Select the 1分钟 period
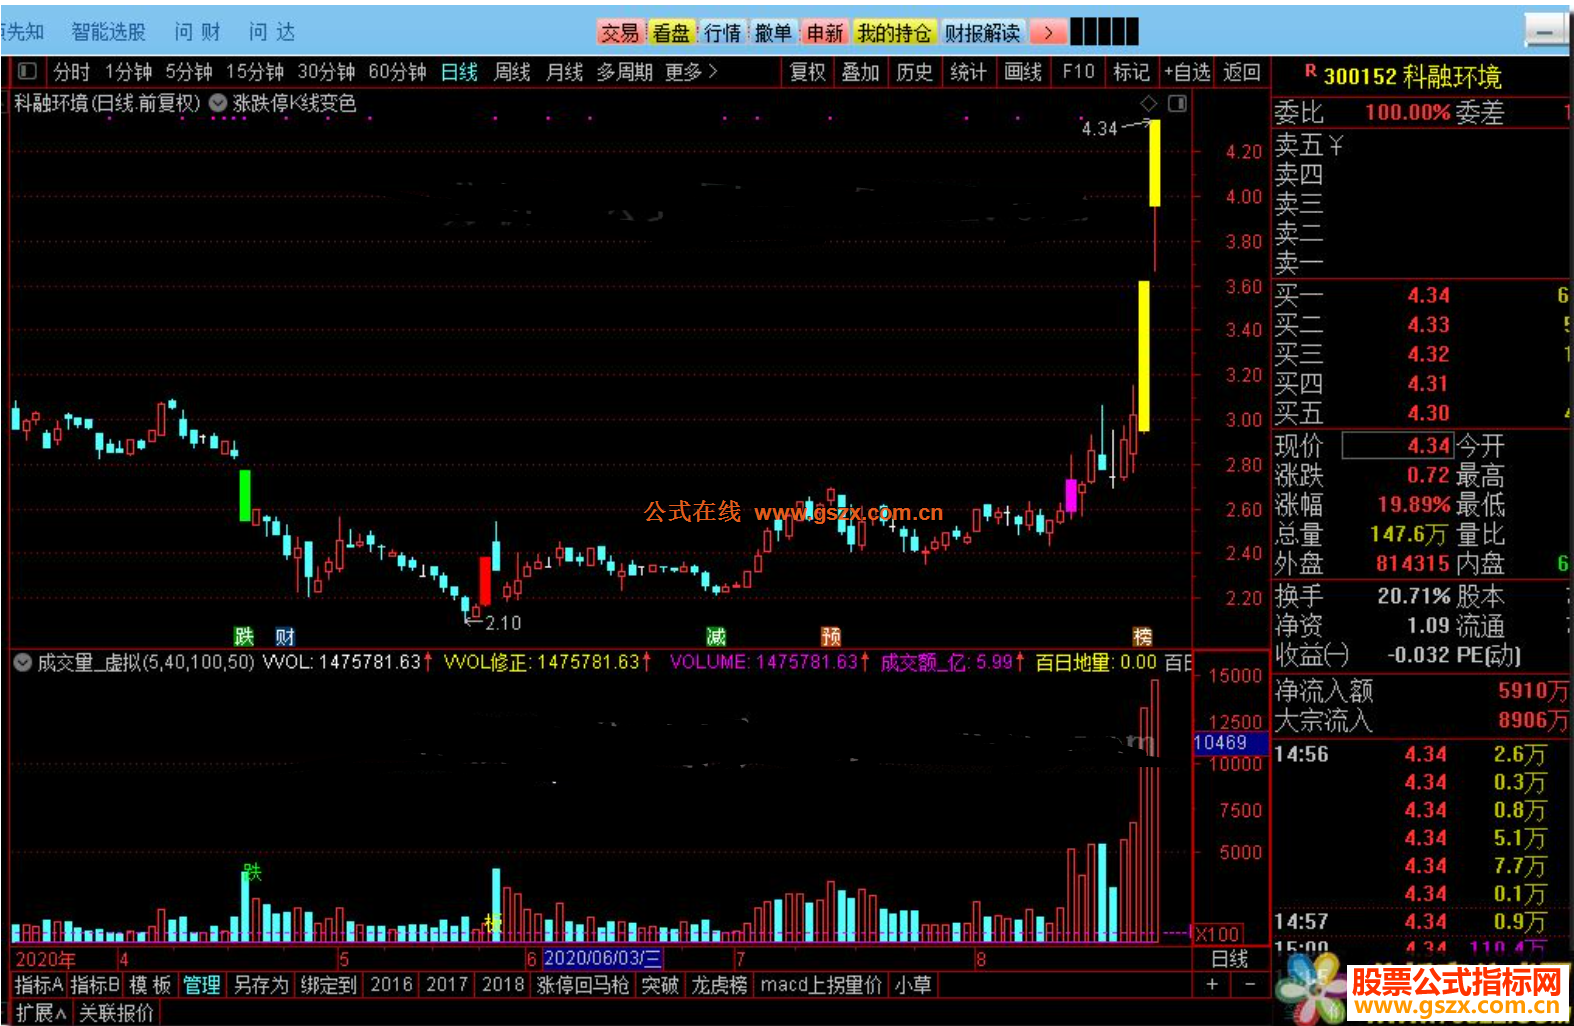This screenshot has height=1026, width=1574. [129, 72]
